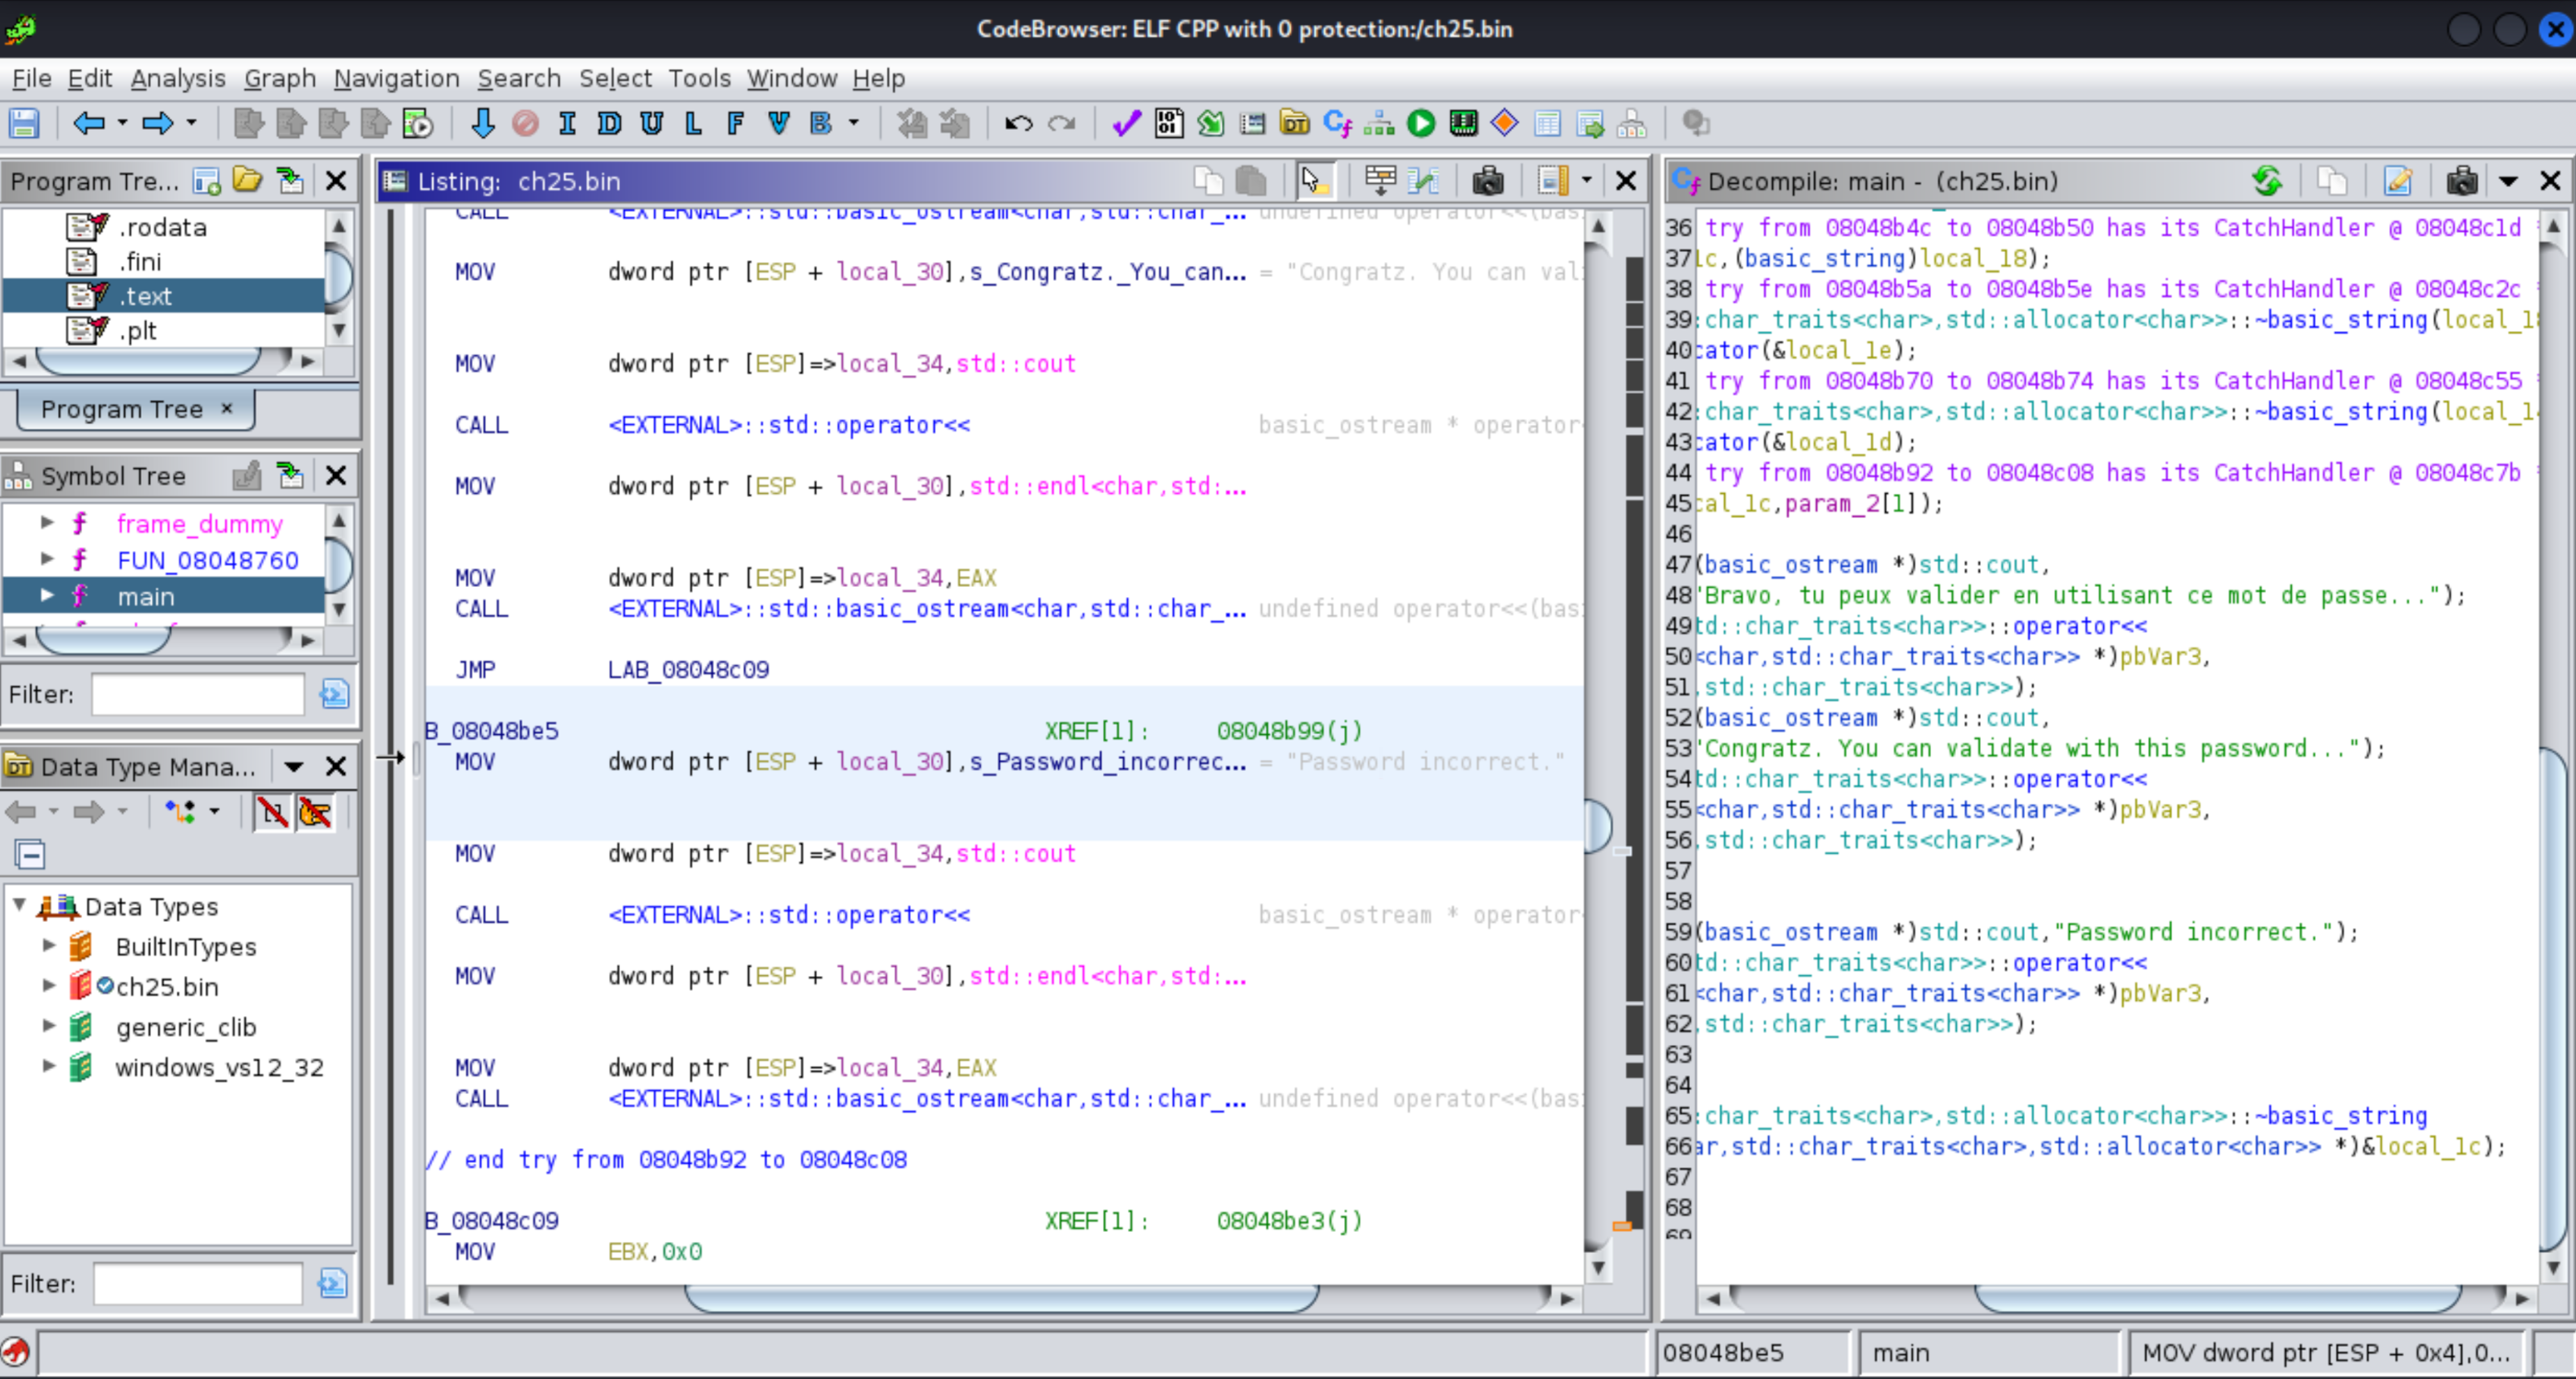This screenshot has height=1379, width=2576.
Task: Navigate to next Bookmark with the B icon
Action: pyautogui.click(x=821, y=123)
